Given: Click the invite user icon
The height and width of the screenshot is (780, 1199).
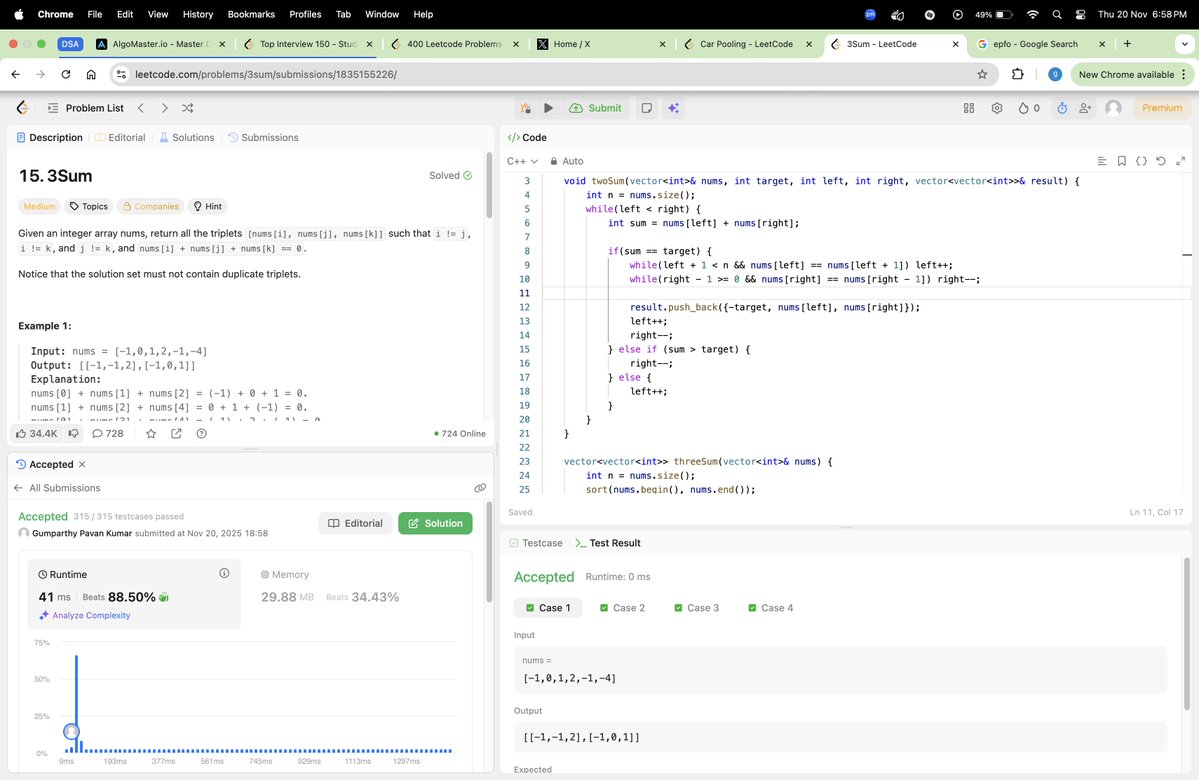Looking at the screenshot, I should tap(1085, 108).
